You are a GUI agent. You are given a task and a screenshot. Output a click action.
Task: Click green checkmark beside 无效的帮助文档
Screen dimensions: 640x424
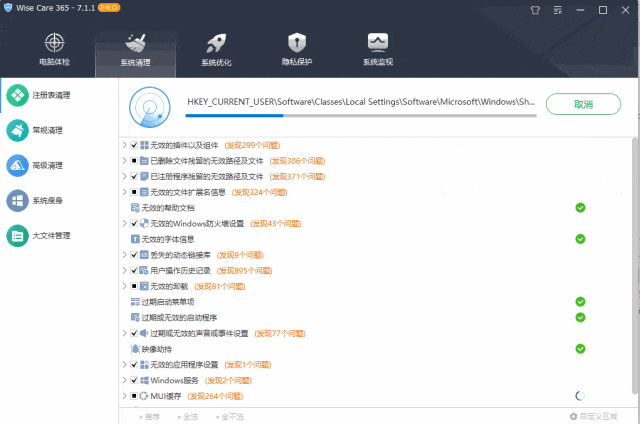pyautogui.click(x=580, y=208)
